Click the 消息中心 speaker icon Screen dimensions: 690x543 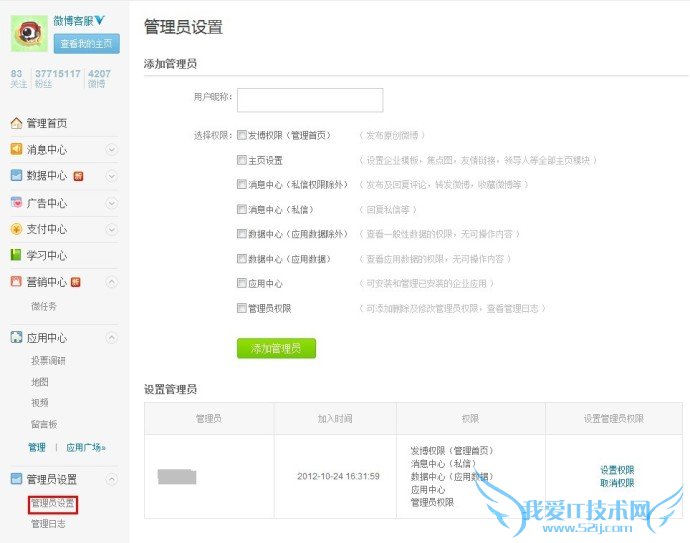tap(16, 149)
